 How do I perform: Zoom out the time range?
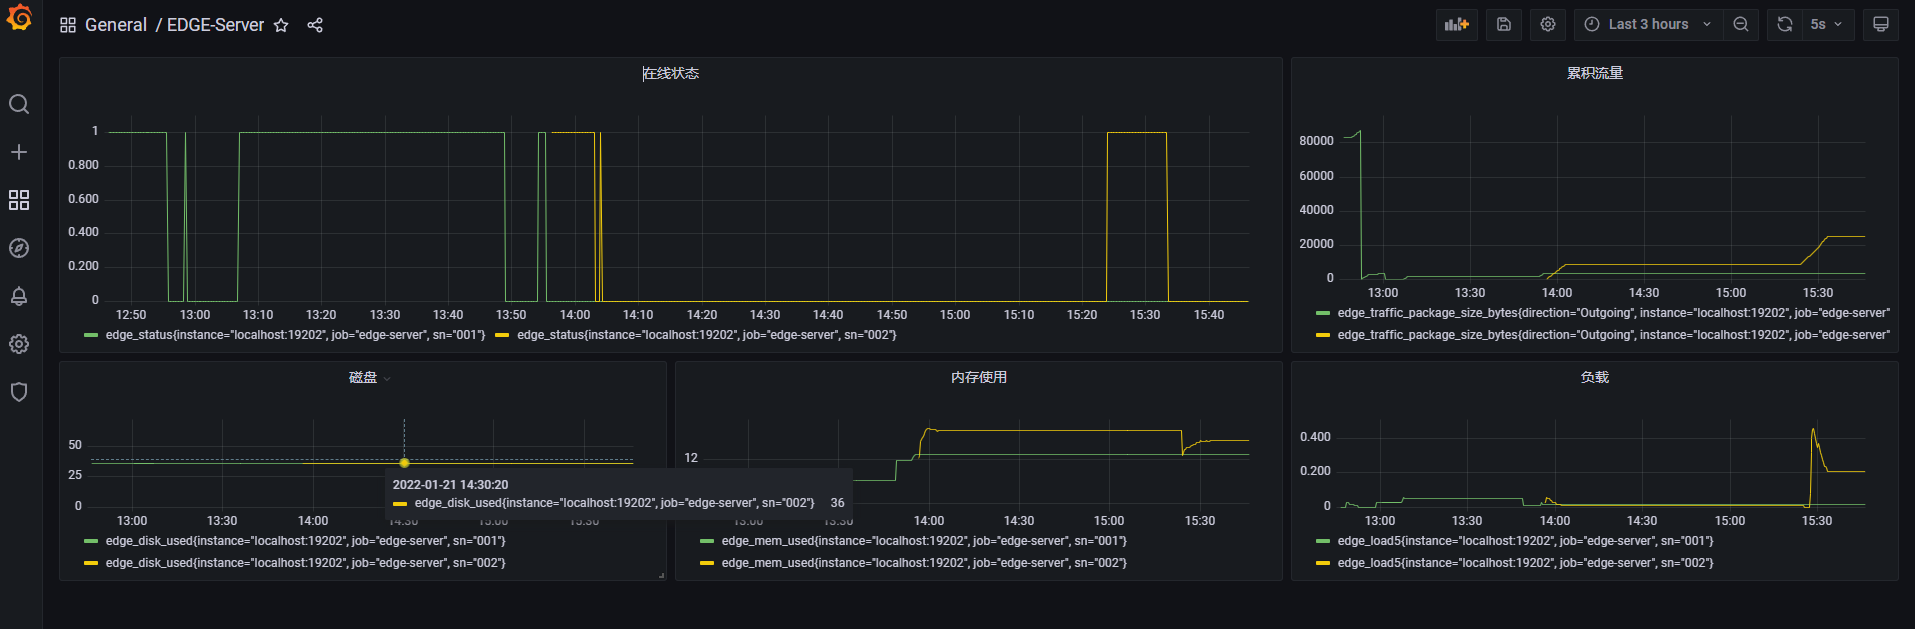[x=1741, y=24]
